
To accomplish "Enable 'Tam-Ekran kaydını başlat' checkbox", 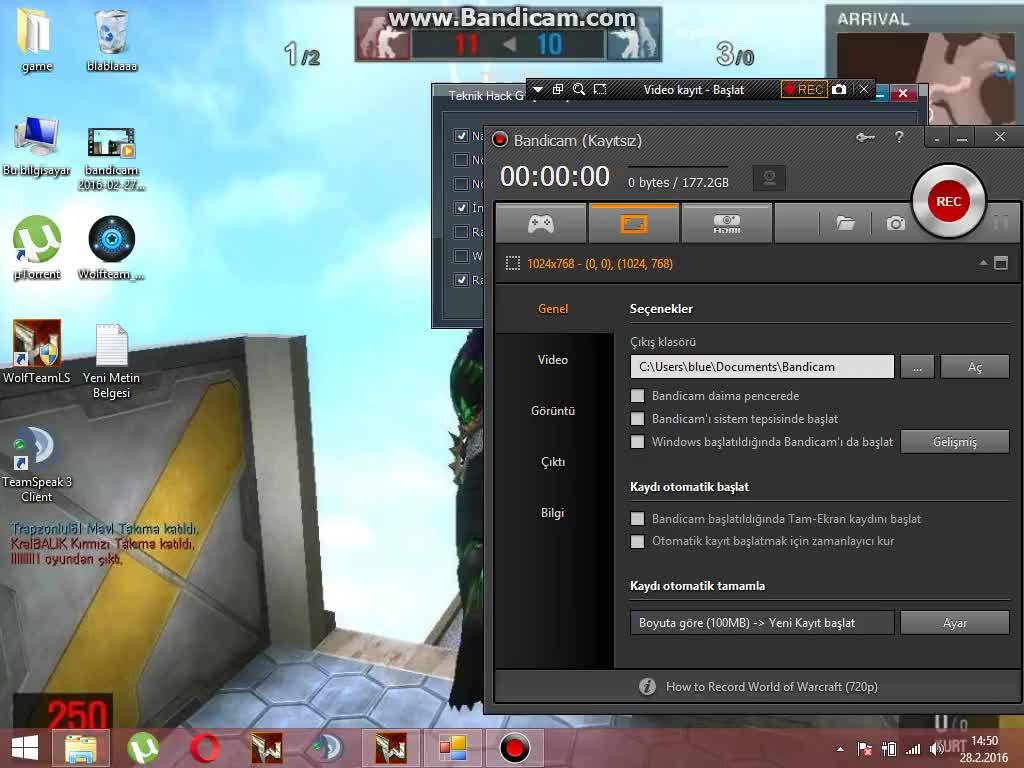I will pyautogui.click(x=637, y=519).
